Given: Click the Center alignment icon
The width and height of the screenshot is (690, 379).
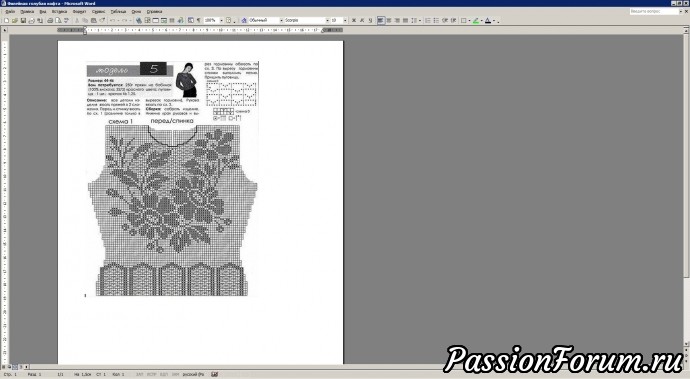Looking at the screenshot, I should 389,20.
